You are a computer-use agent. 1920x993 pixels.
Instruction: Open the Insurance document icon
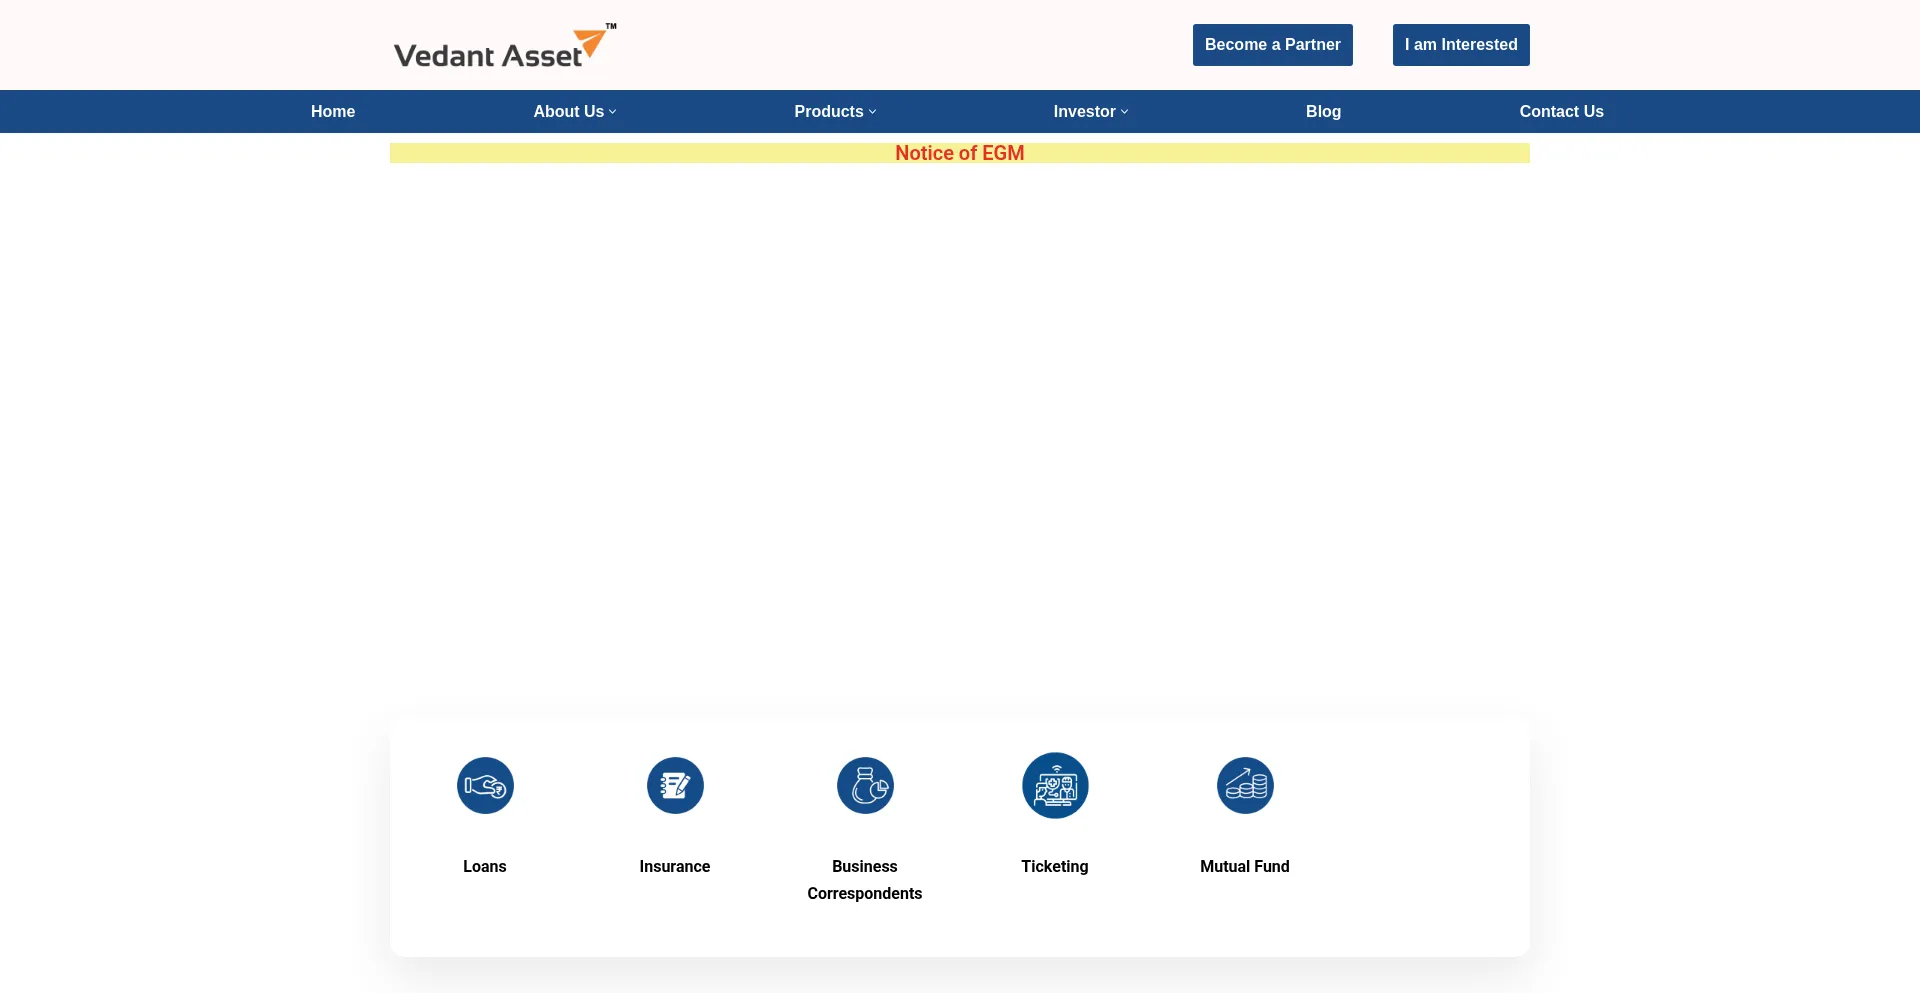tap(675, 785)
